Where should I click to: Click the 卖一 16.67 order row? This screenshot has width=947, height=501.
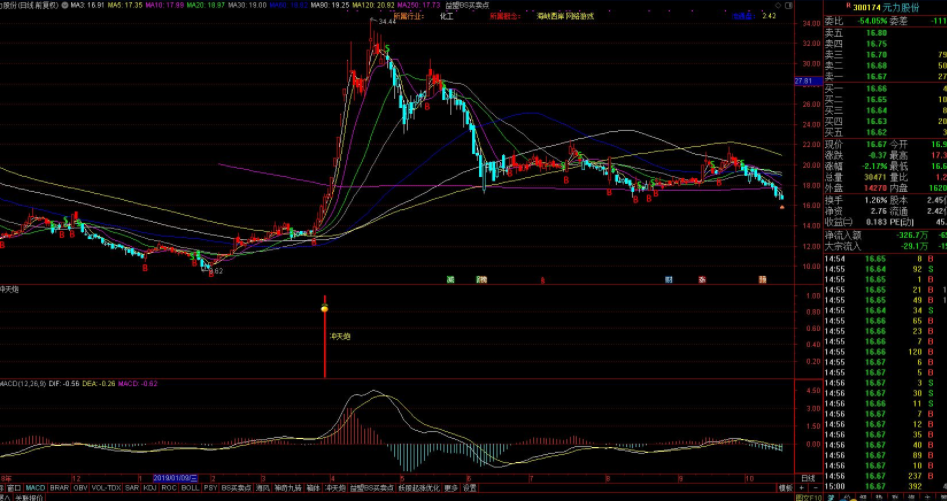coord(885,76)
